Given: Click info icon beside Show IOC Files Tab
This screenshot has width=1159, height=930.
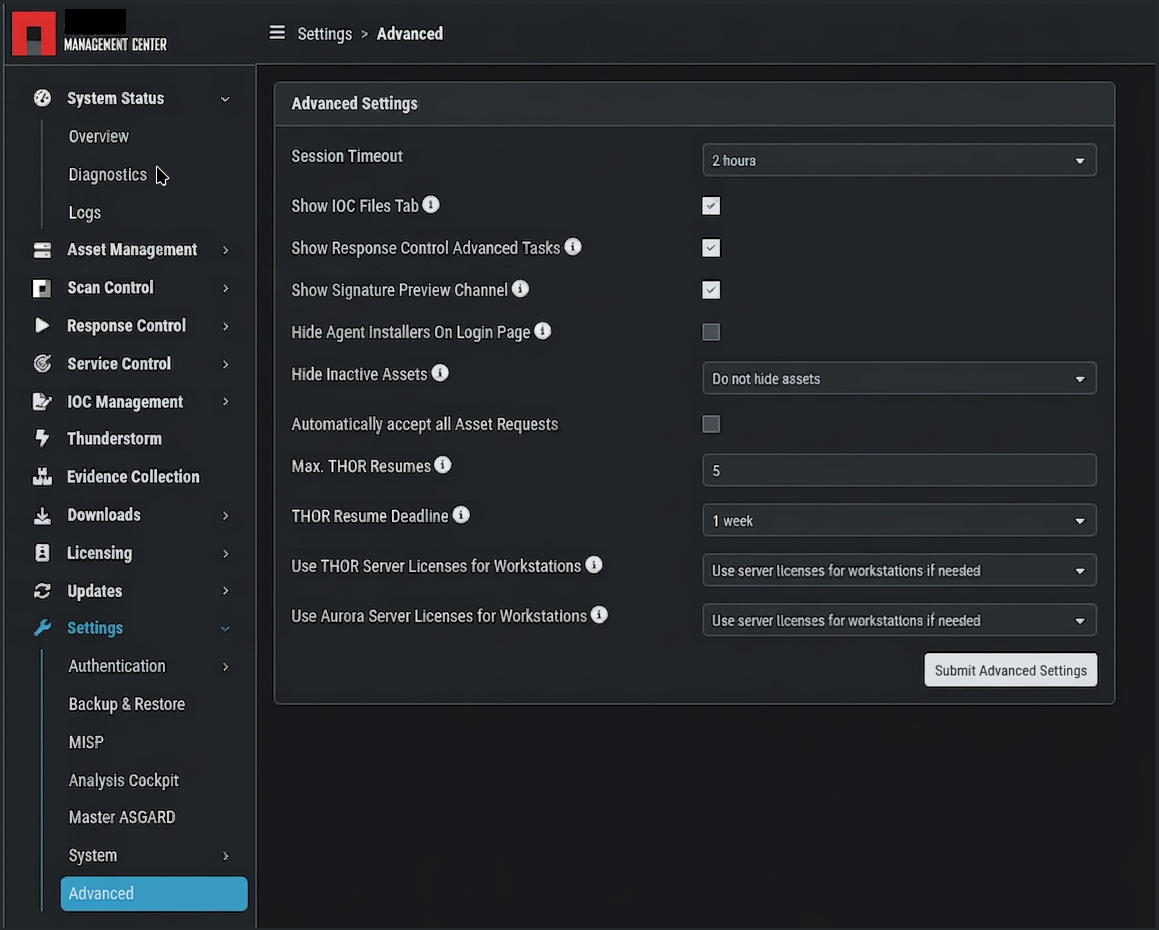Looking at the screenshot, I should 431,205.
